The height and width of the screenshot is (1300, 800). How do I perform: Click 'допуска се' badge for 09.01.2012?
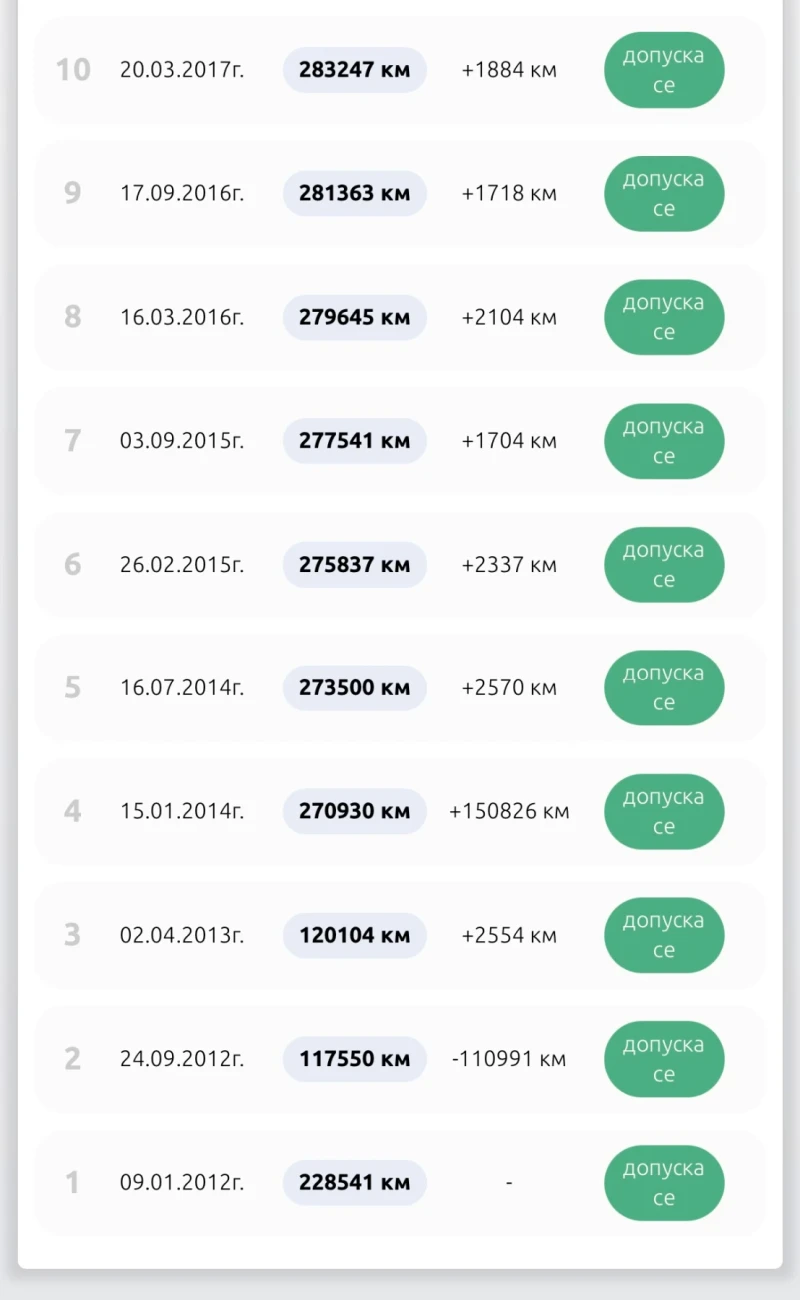[x=664, y=1182]
